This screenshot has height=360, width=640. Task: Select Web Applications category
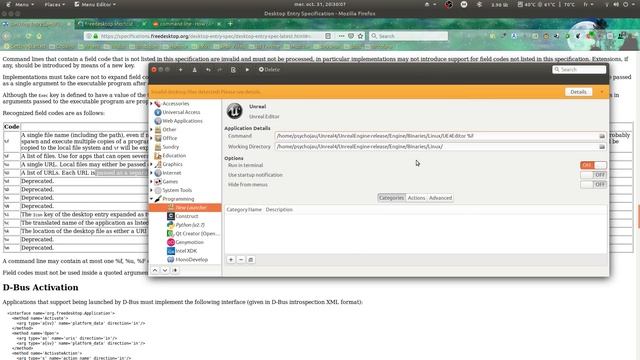click(182, 121)
